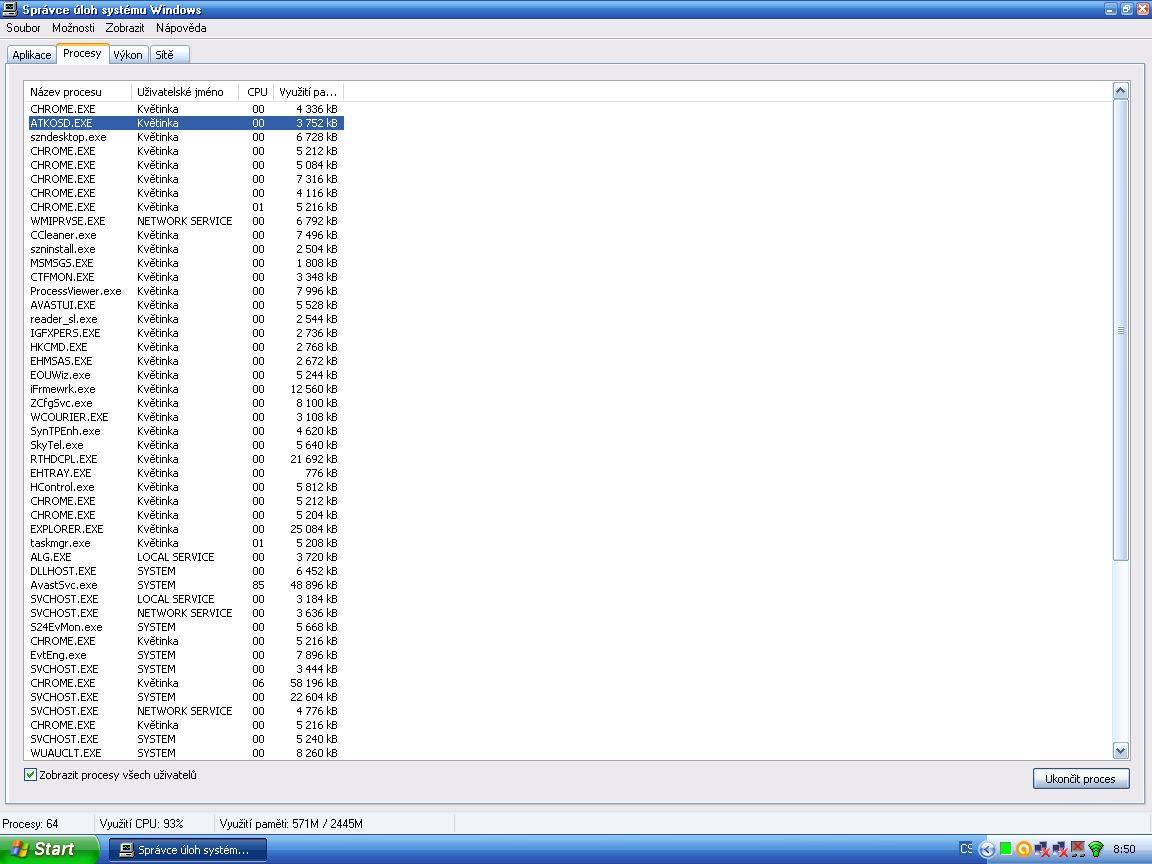
Task: Open the Windows Start button
Action: 48,849
